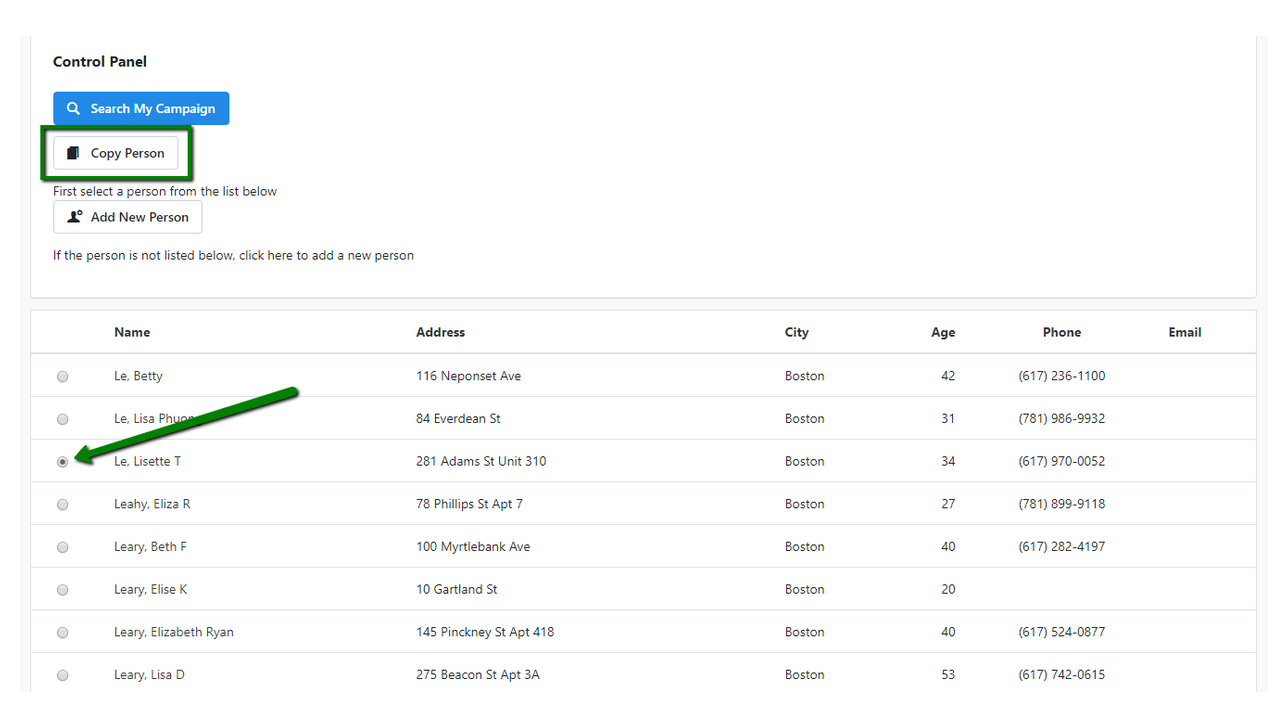
Task: Select the radio button for Leary, Lisa D
Action: [x=63, y=676]
